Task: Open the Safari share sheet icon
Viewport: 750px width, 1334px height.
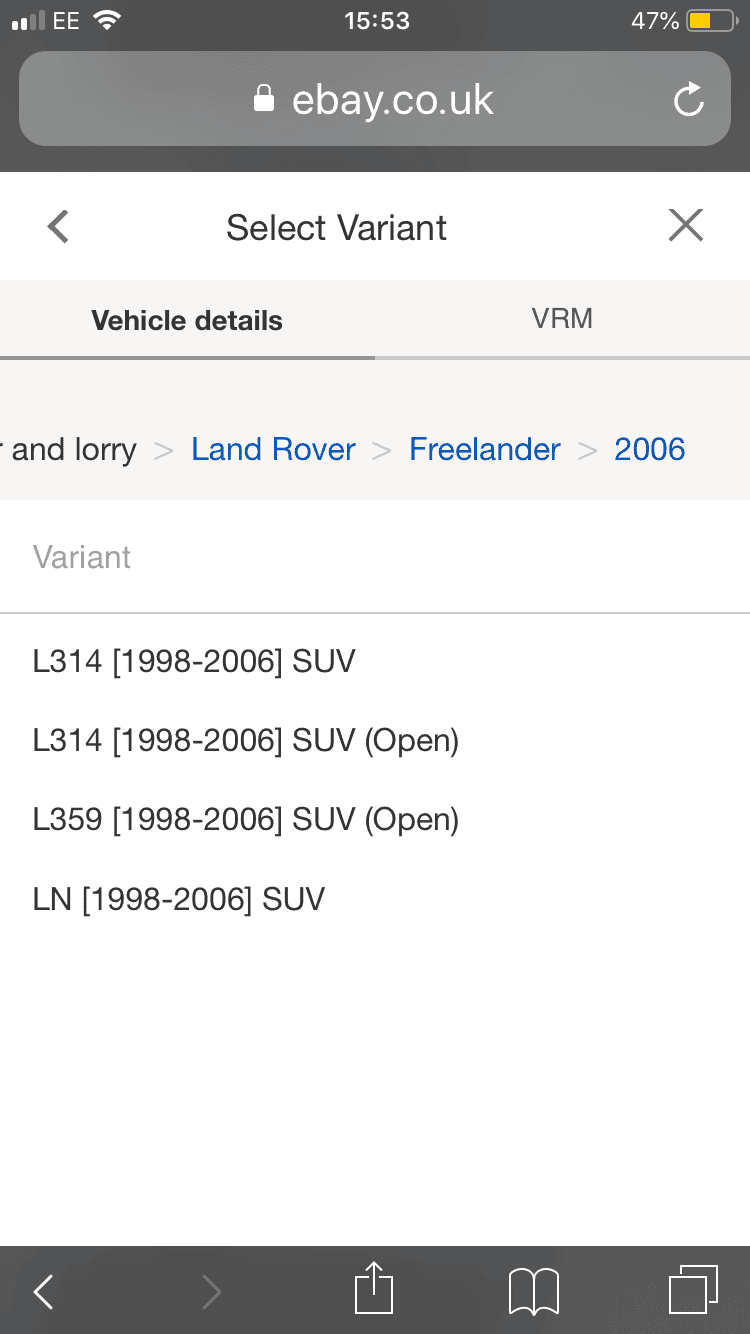Action: pyautogui.click(x=375, y=1287)
